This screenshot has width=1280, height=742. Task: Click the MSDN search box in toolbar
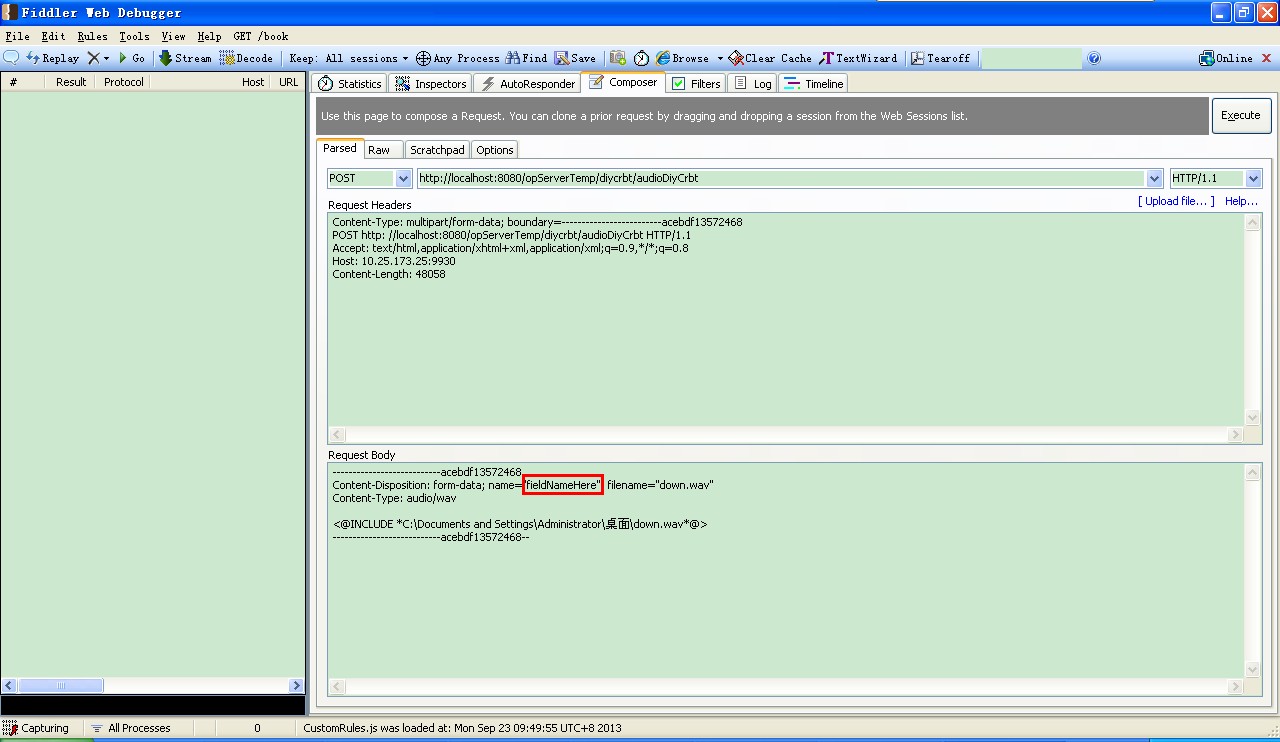point(1032,58)
